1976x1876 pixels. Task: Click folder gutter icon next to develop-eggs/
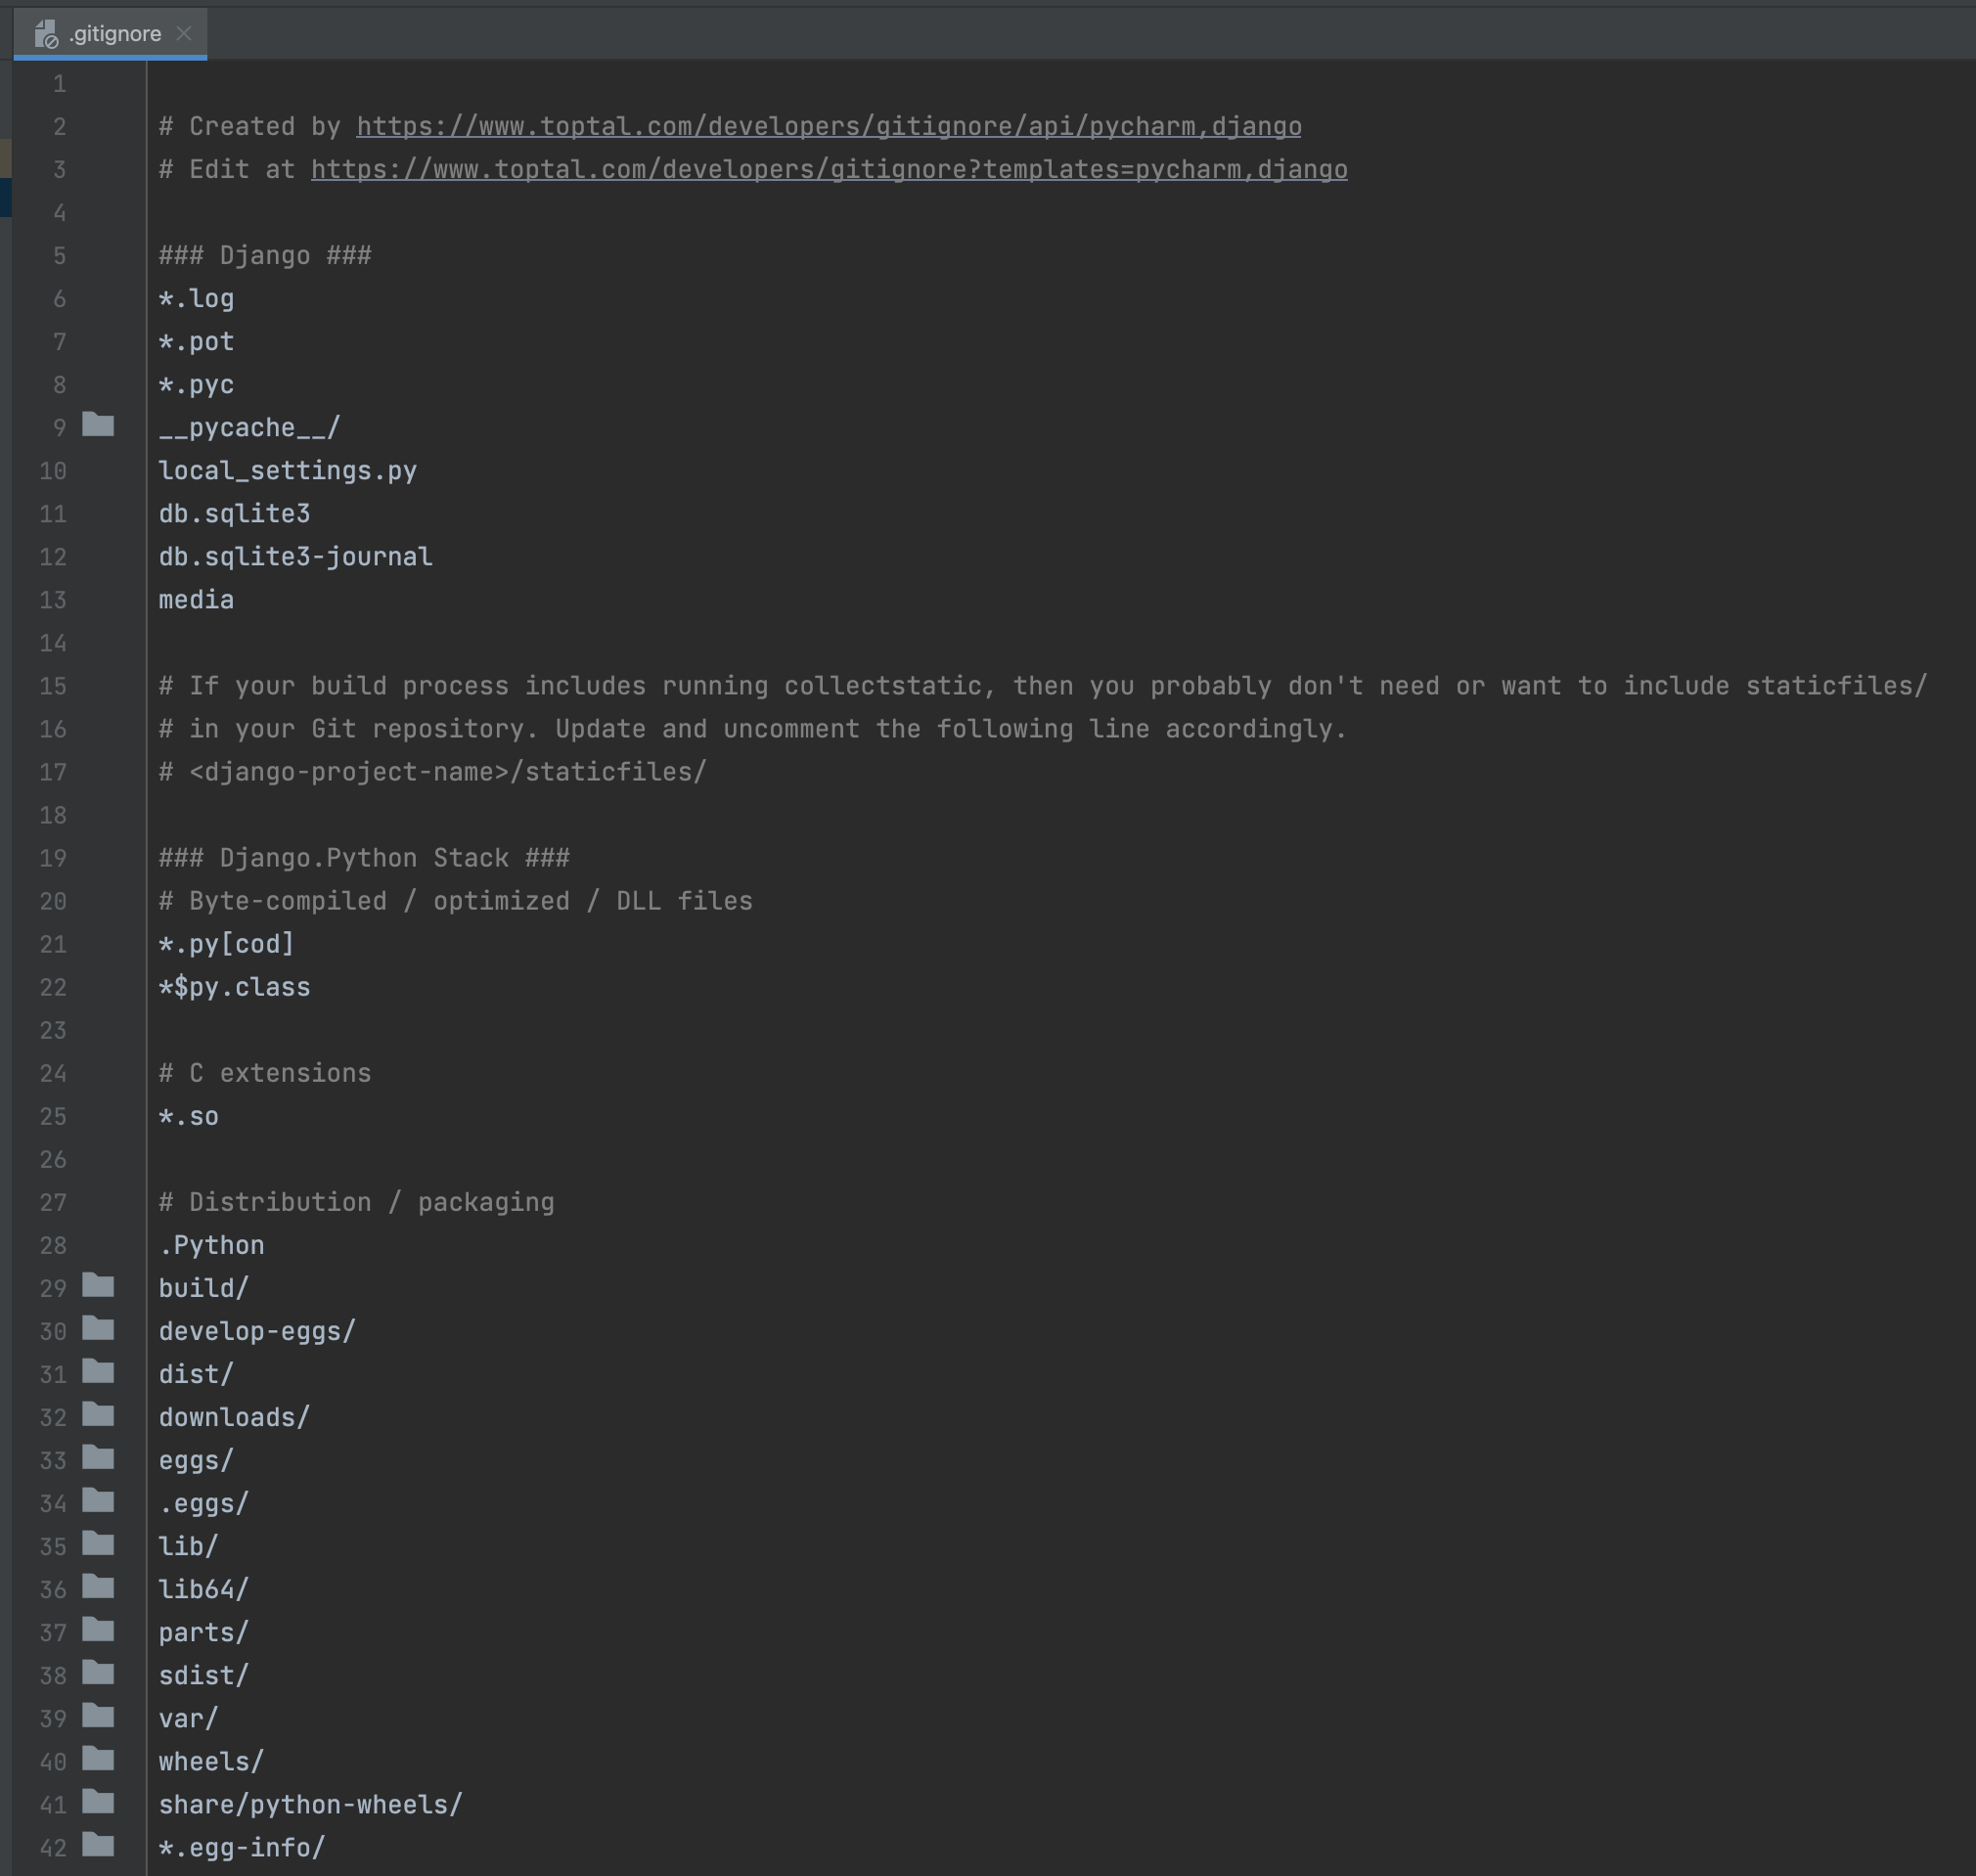click(98, 1329)
